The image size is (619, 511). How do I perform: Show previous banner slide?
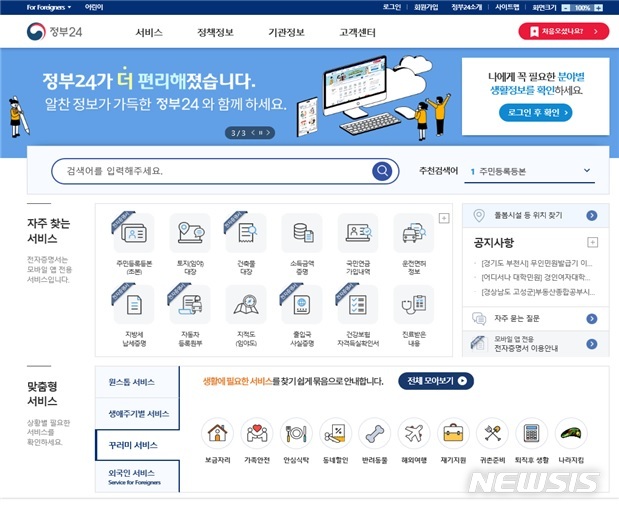tap(253, 133)
